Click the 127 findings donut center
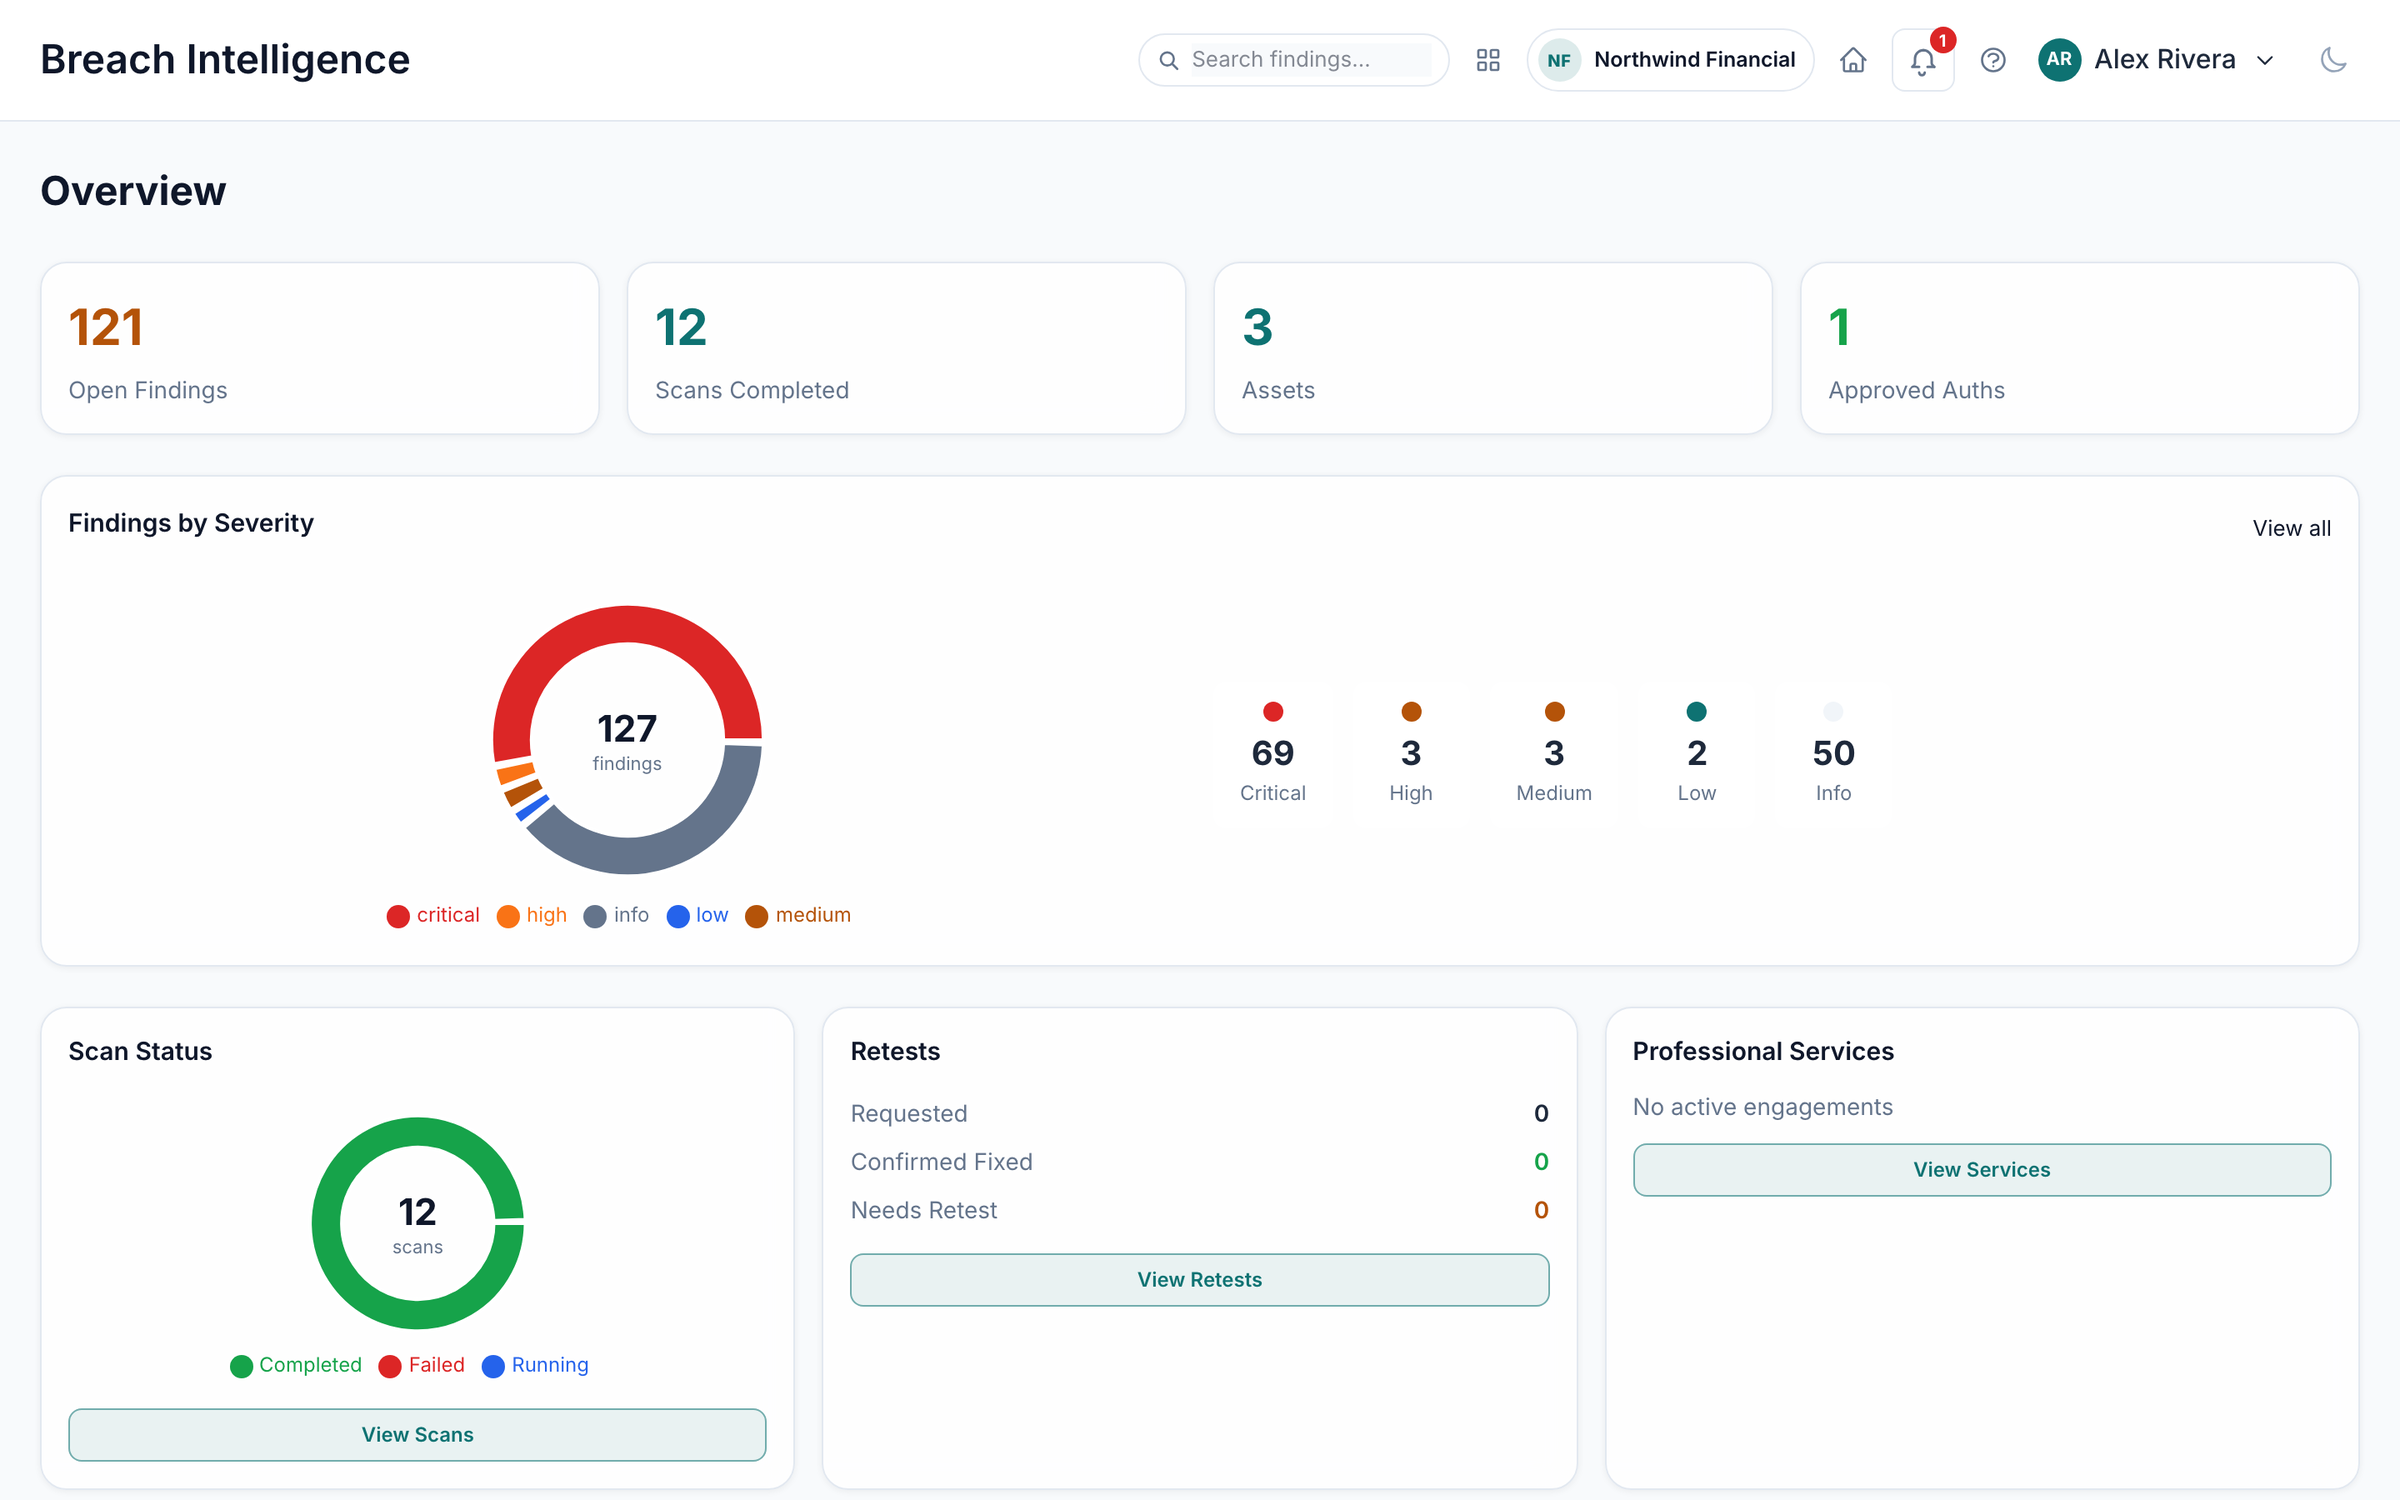Image resolution: width=2400 pixels, height=1500 pixels. (627, 740)
